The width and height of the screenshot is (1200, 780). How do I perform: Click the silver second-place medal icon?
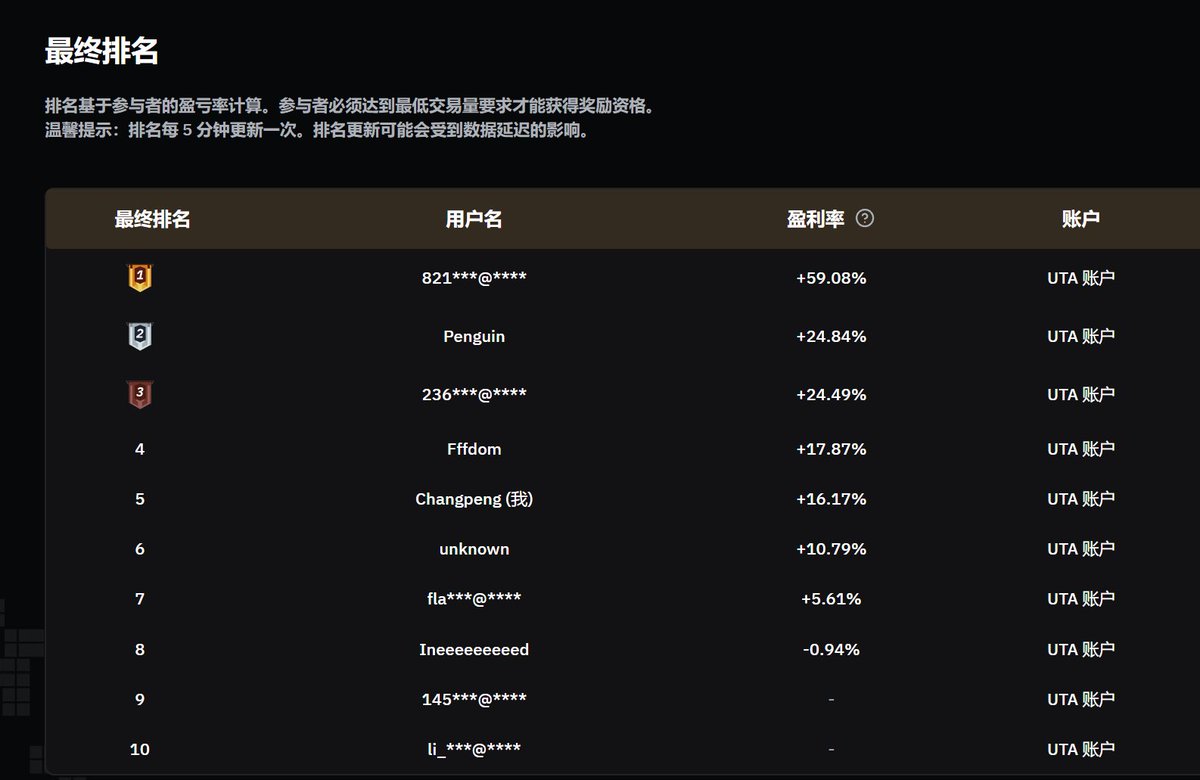click(x=140, y=336)
